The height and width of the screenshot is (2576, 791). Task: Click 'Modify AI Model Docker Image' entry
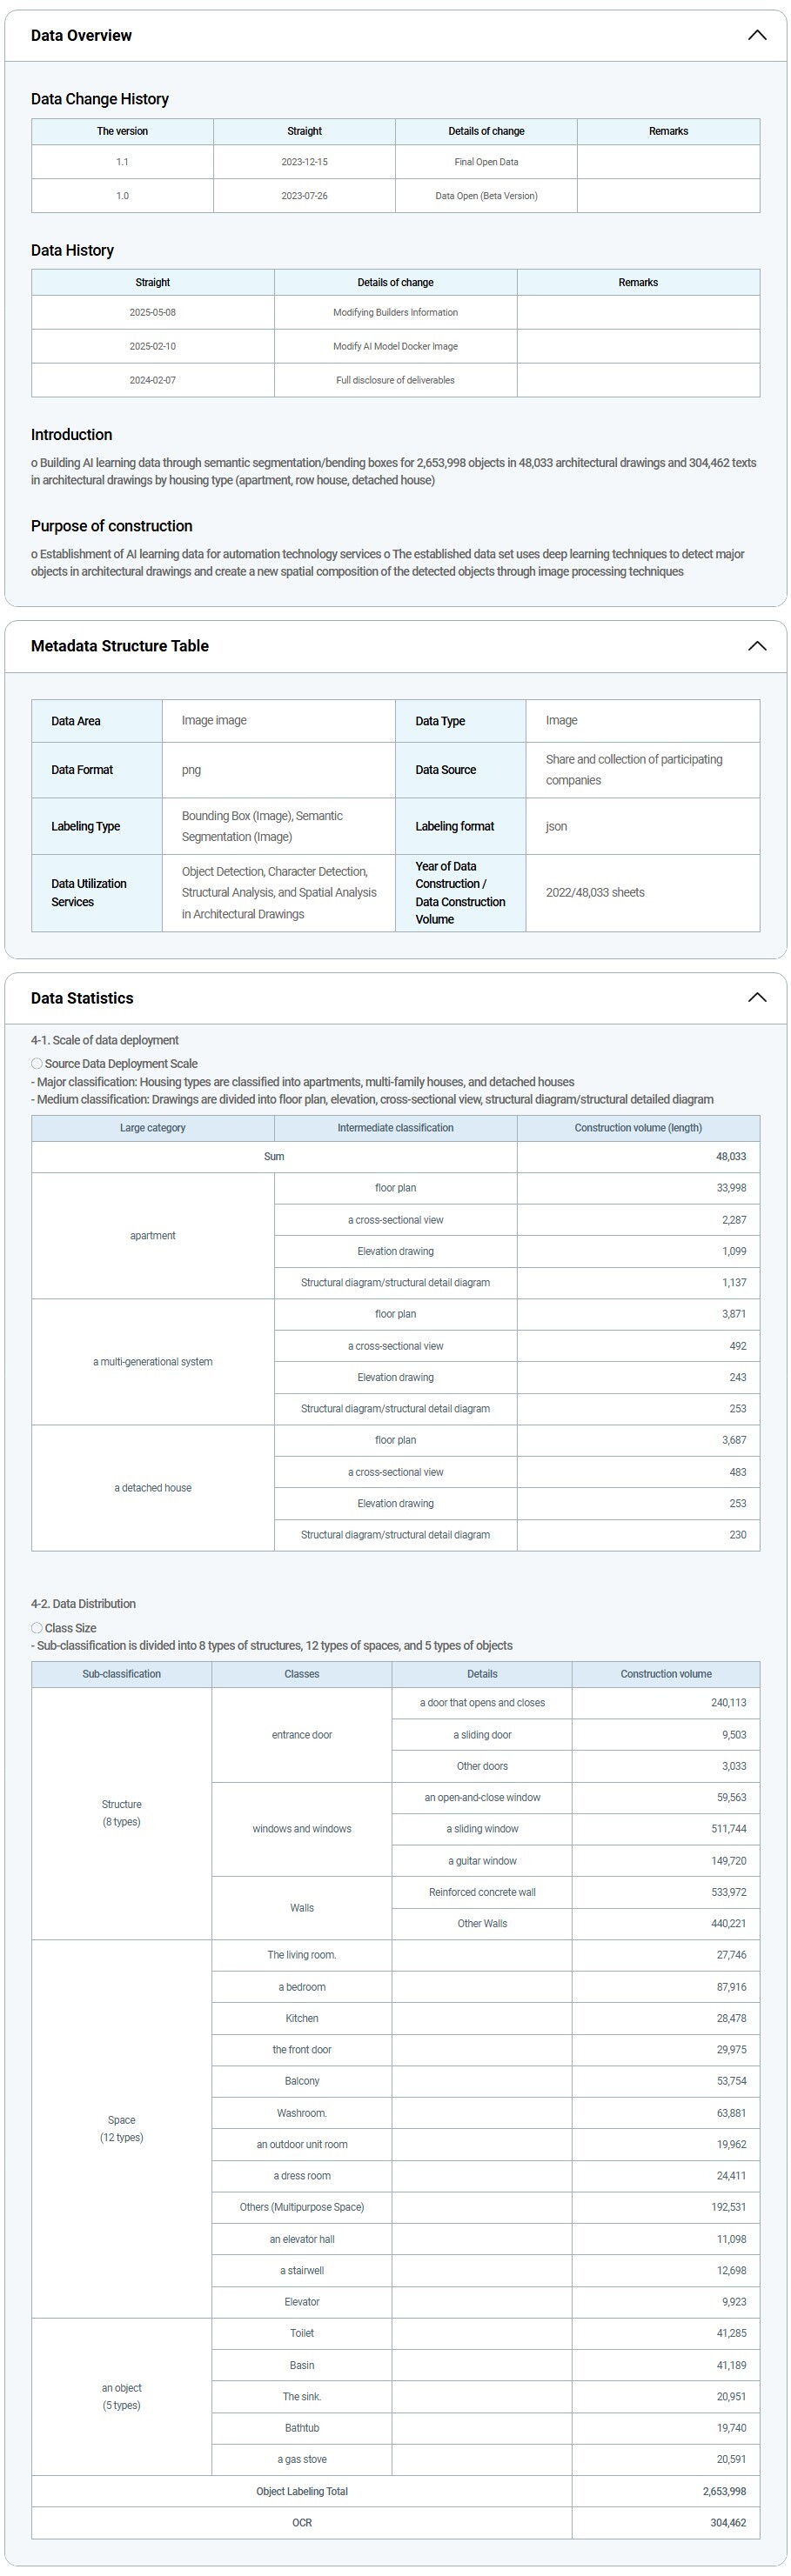(x=395, y=346)
